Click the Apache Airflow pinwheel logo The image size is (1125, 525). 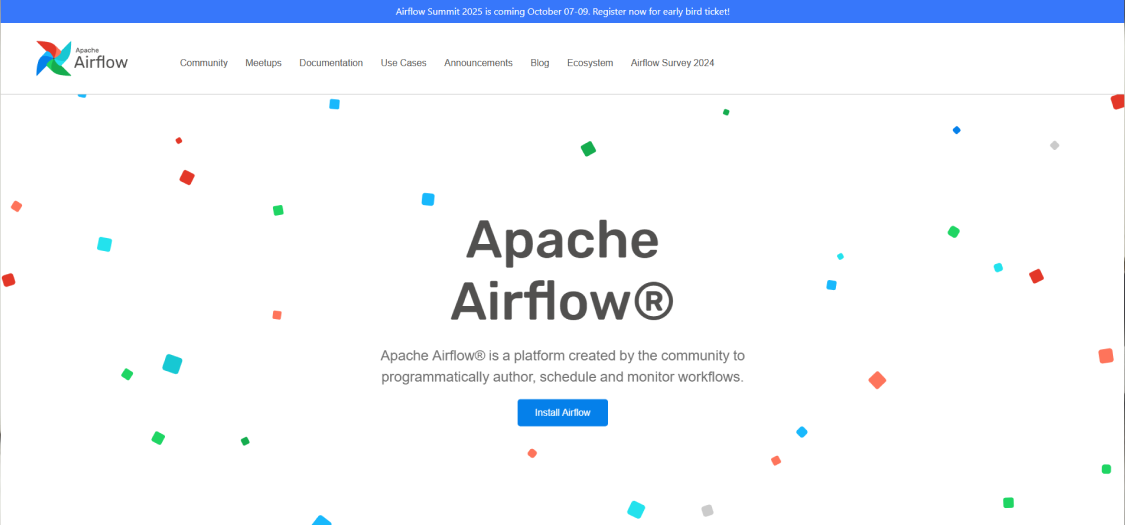tap(82, 59)
